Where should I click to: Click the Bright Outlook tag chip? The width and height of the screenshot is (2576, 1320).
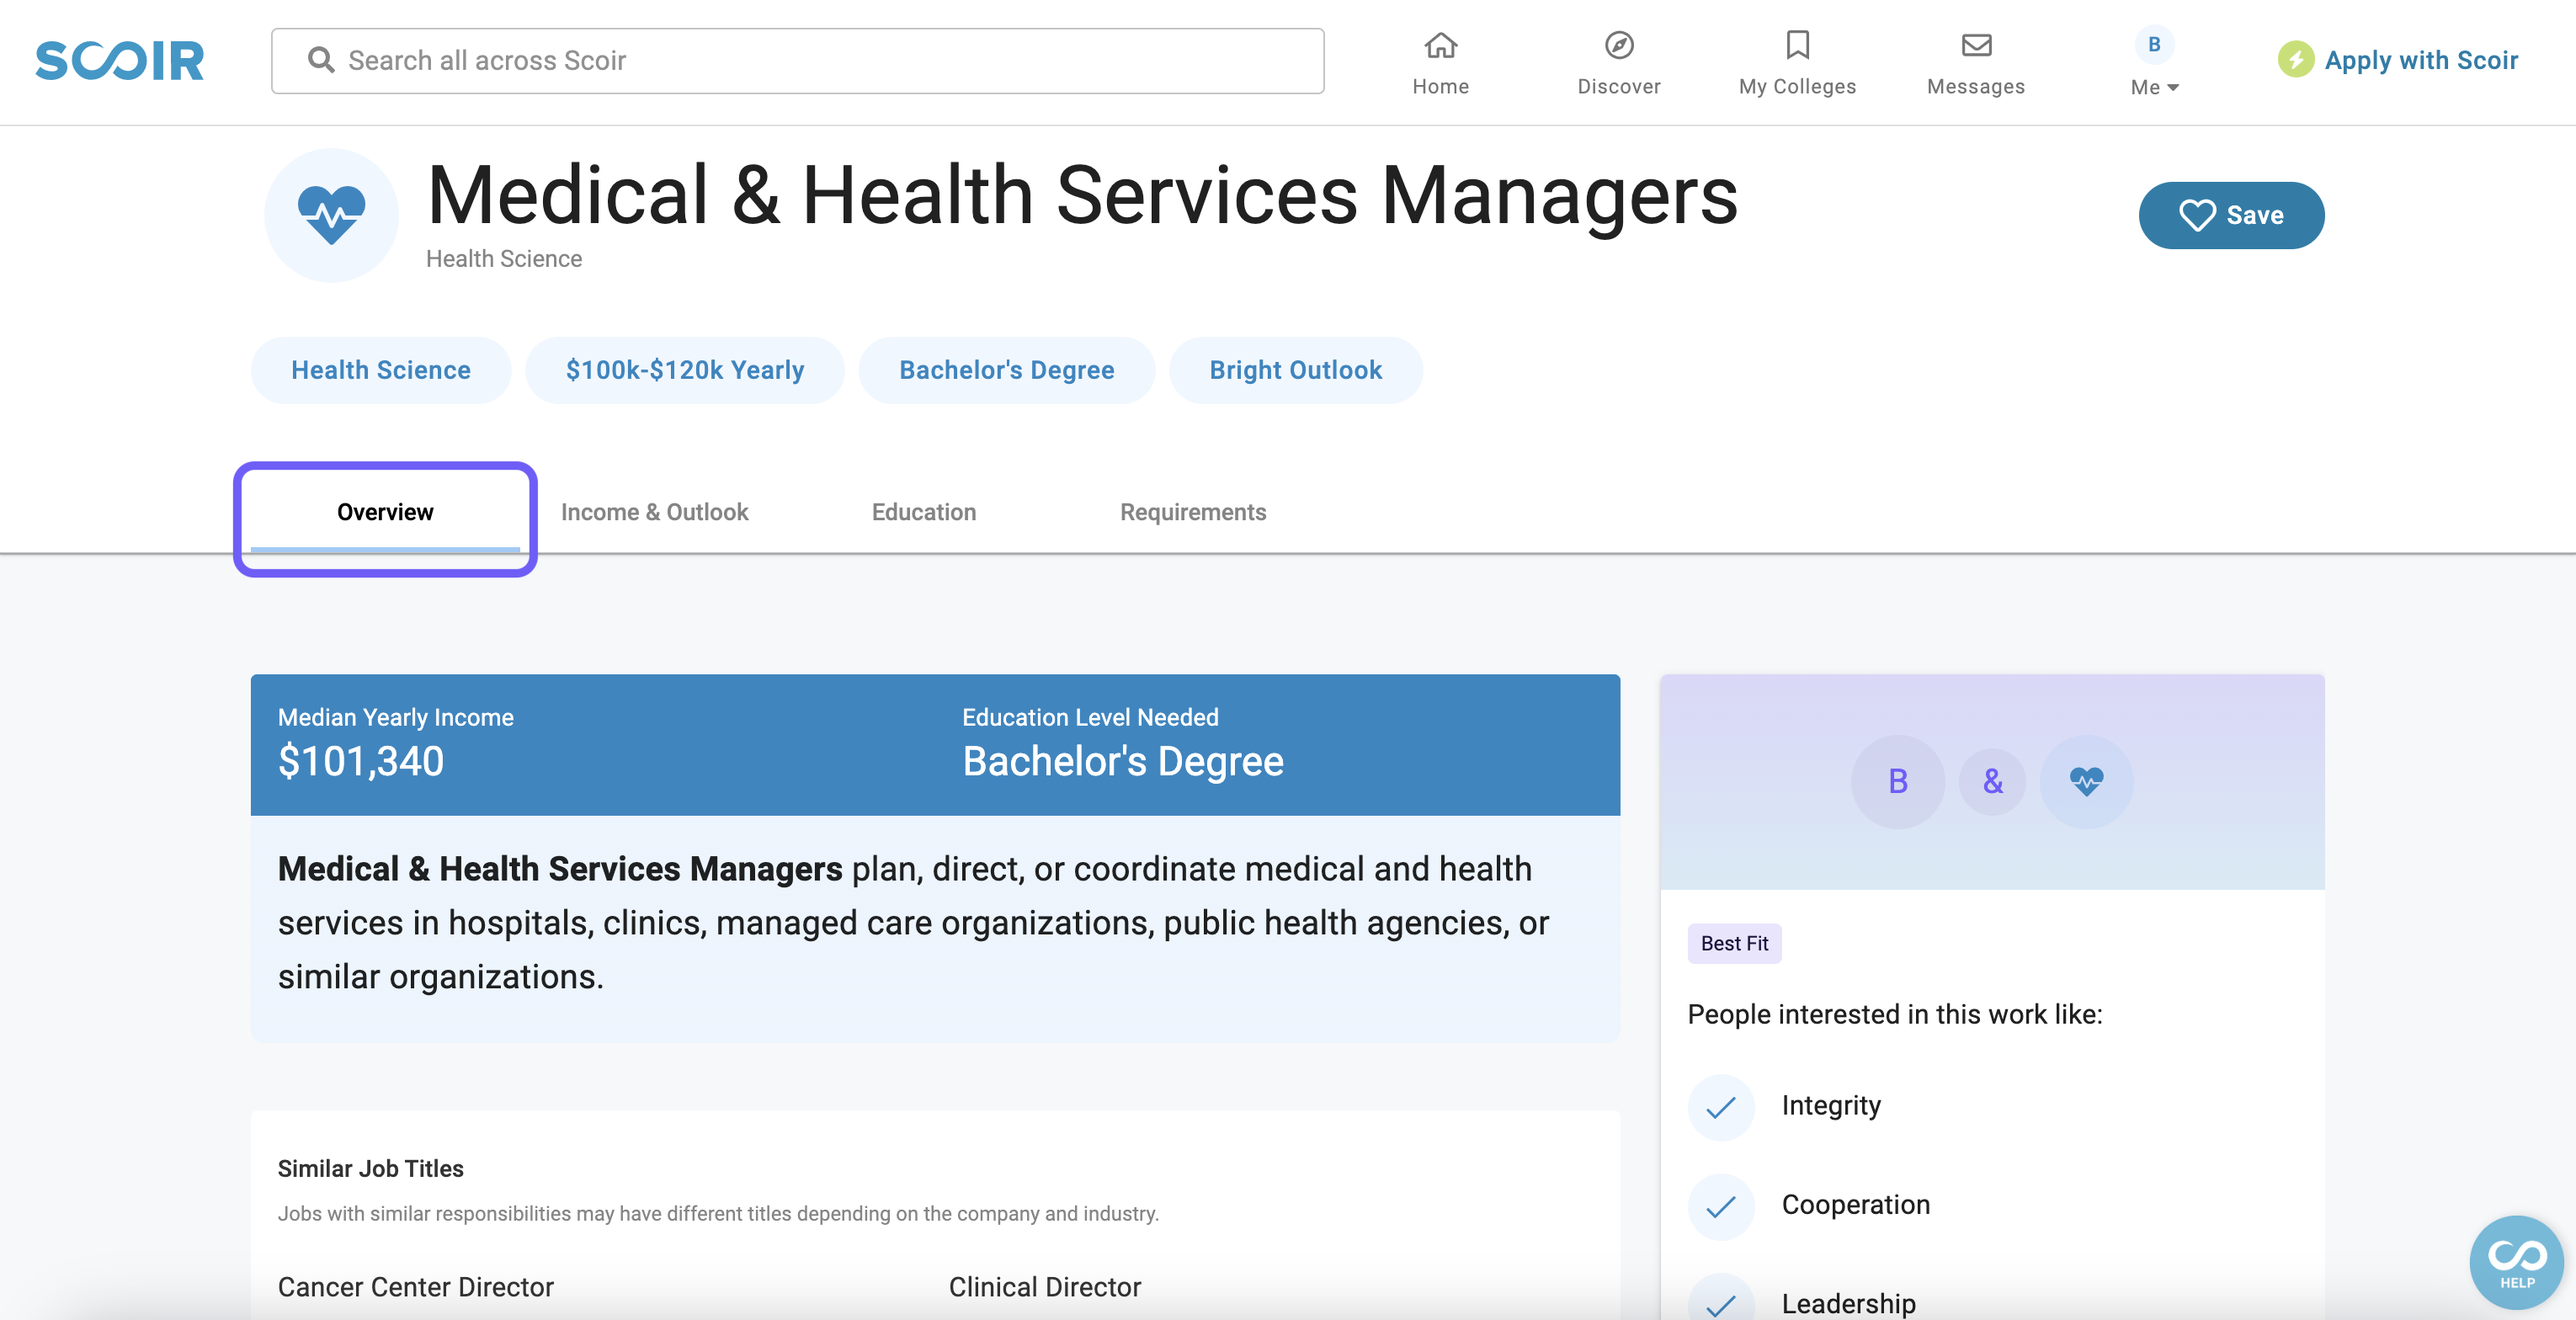1295,370
